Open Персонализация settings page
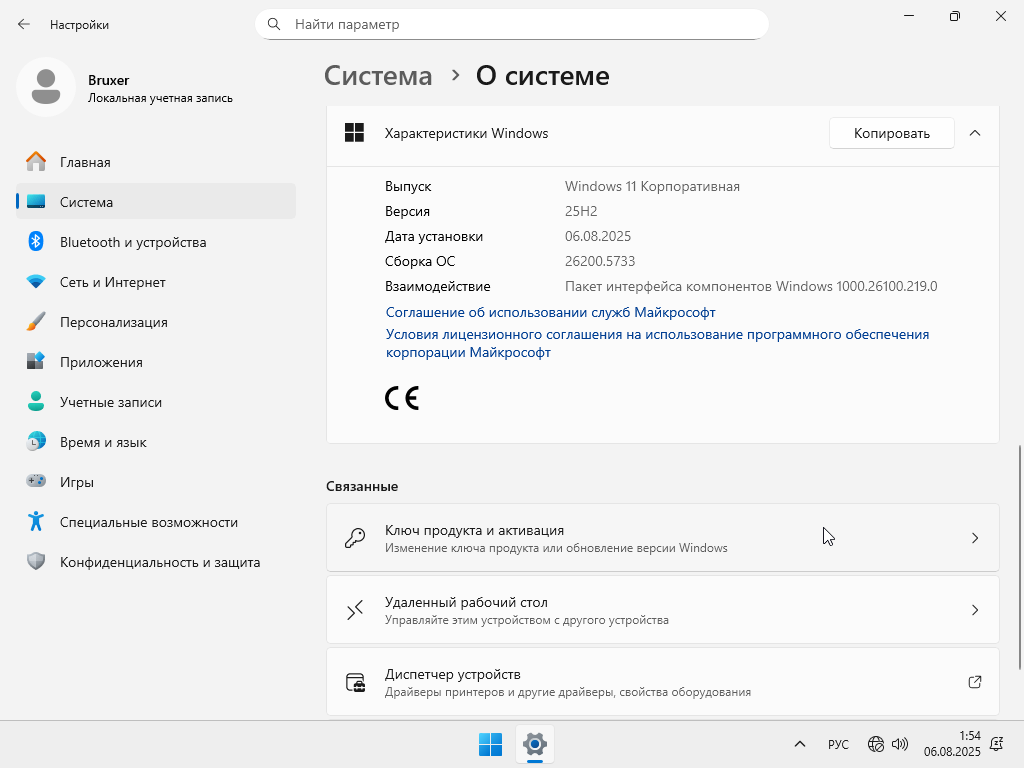 pos(155,322)
